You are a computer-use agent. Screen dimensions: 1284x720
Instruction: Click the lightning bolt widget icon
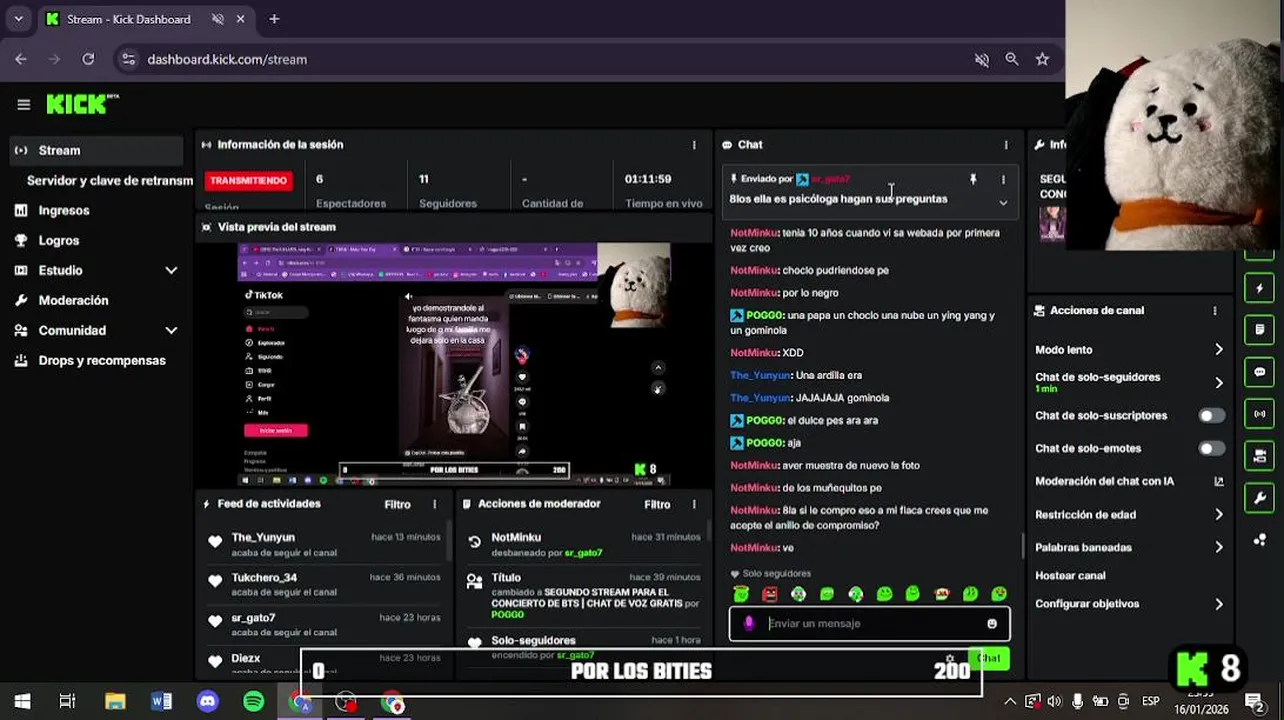click(1259, 288)
